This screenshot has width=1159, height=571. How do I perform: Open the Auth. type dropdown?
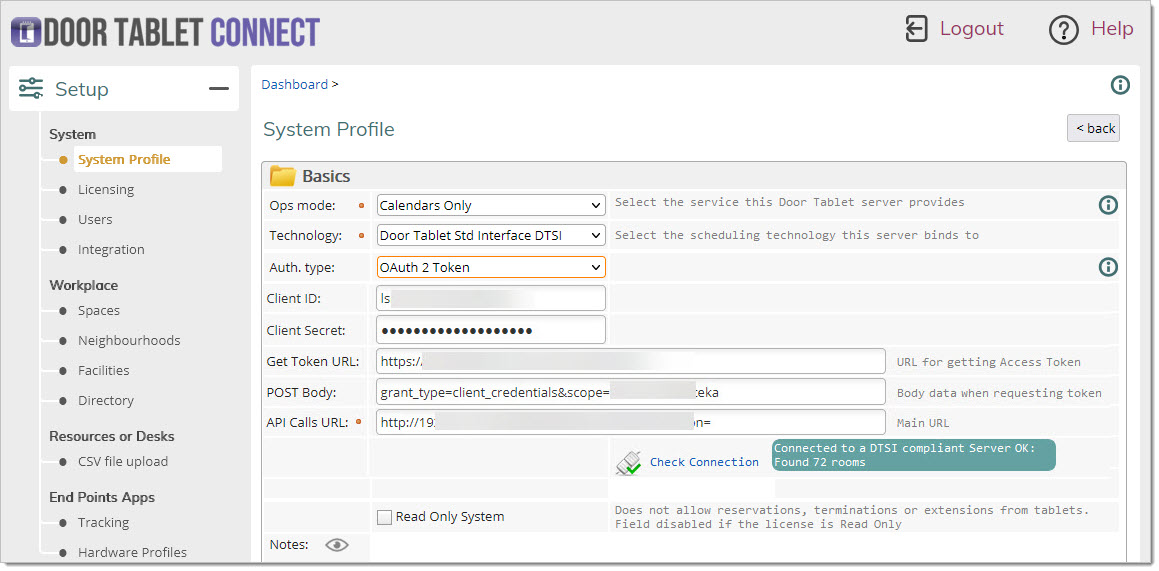[491, 267]
